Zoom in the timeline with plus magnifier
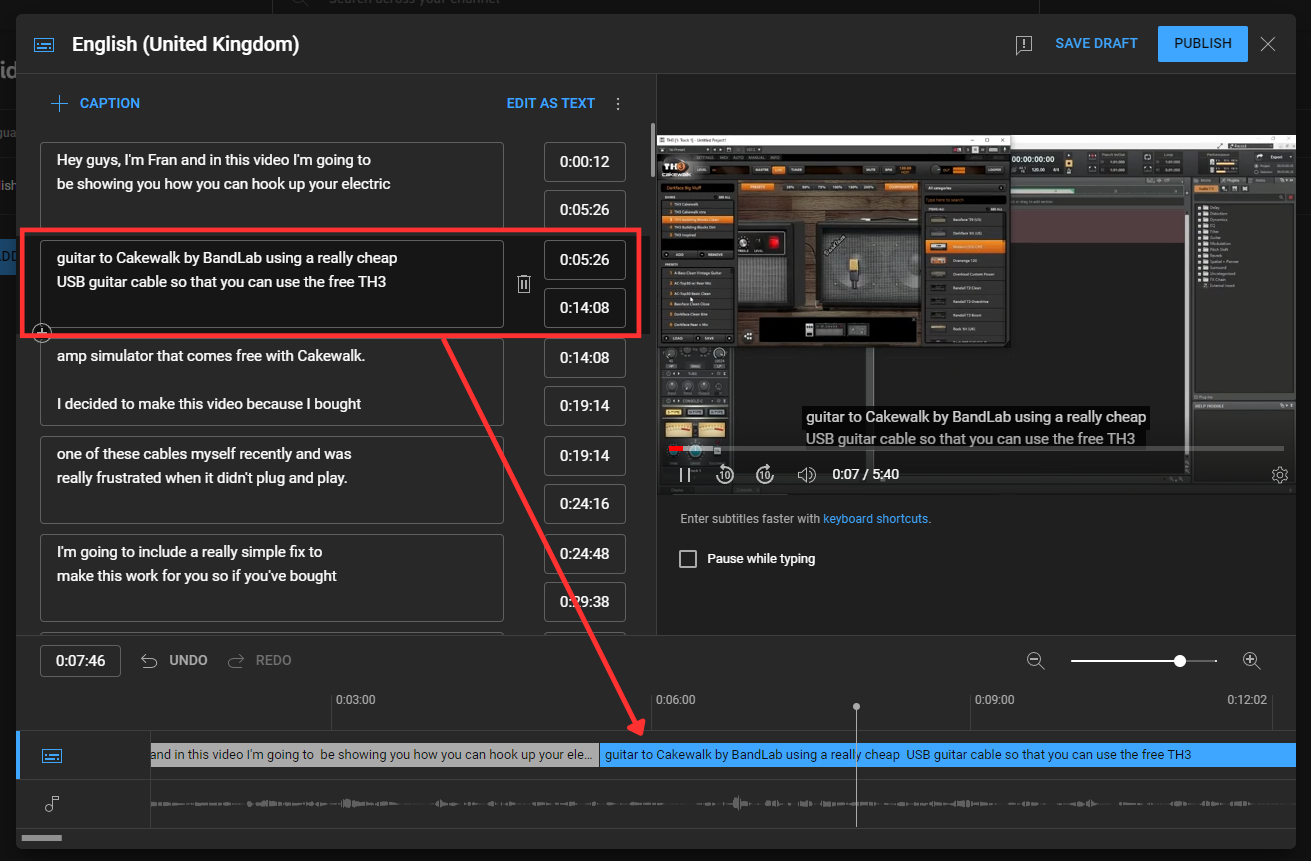The image size is (1311, 861). [1251, 661]
